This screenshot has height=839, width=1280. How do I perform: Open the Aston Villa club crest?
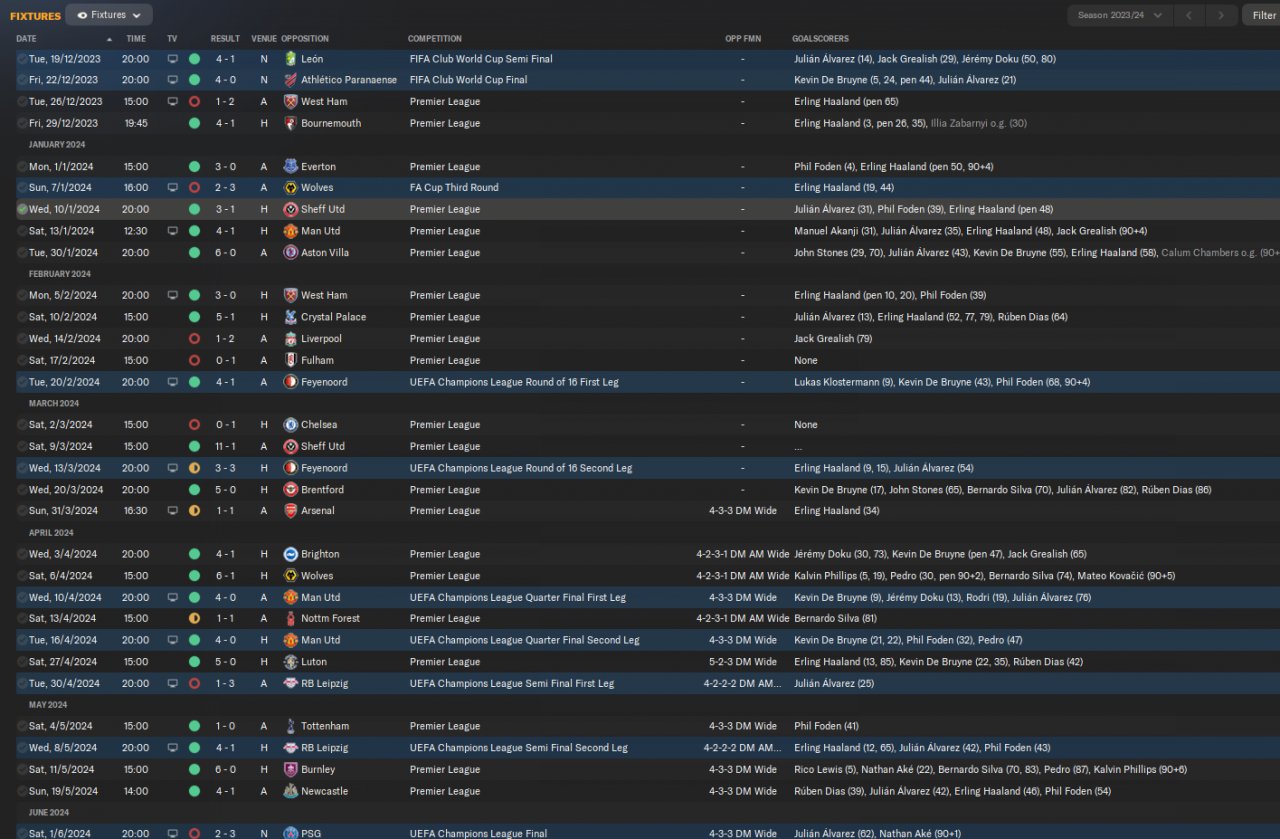point(290,253)
